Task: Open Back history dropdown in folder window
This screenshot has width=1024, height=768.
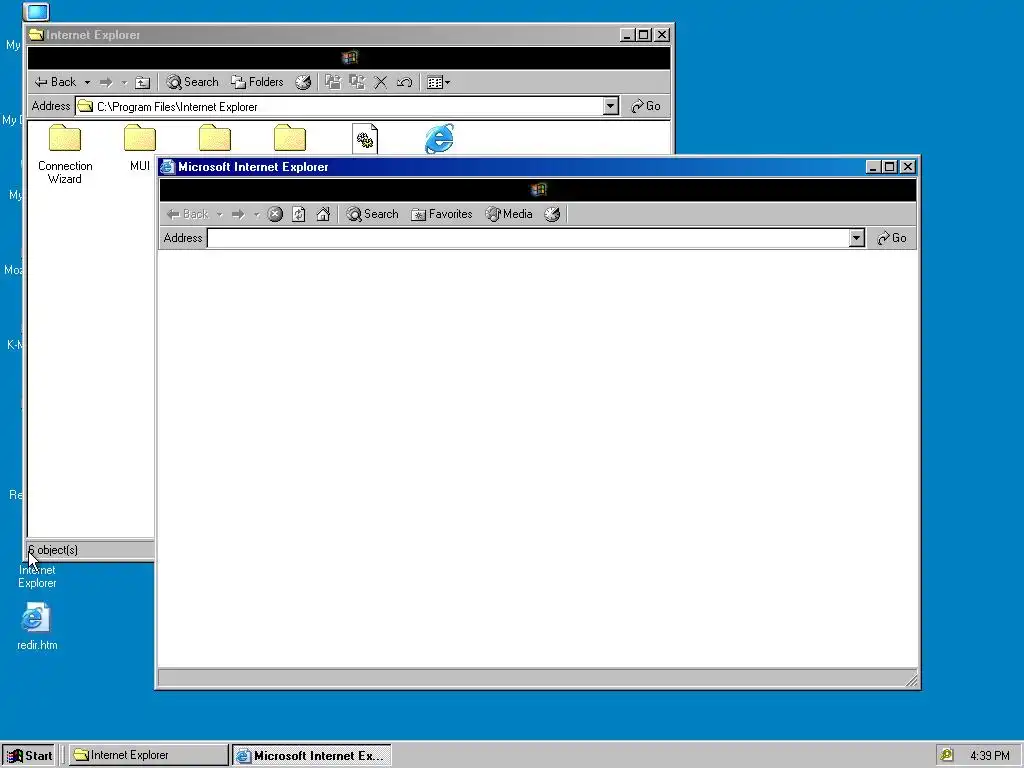Action: (x=88, y=82)
